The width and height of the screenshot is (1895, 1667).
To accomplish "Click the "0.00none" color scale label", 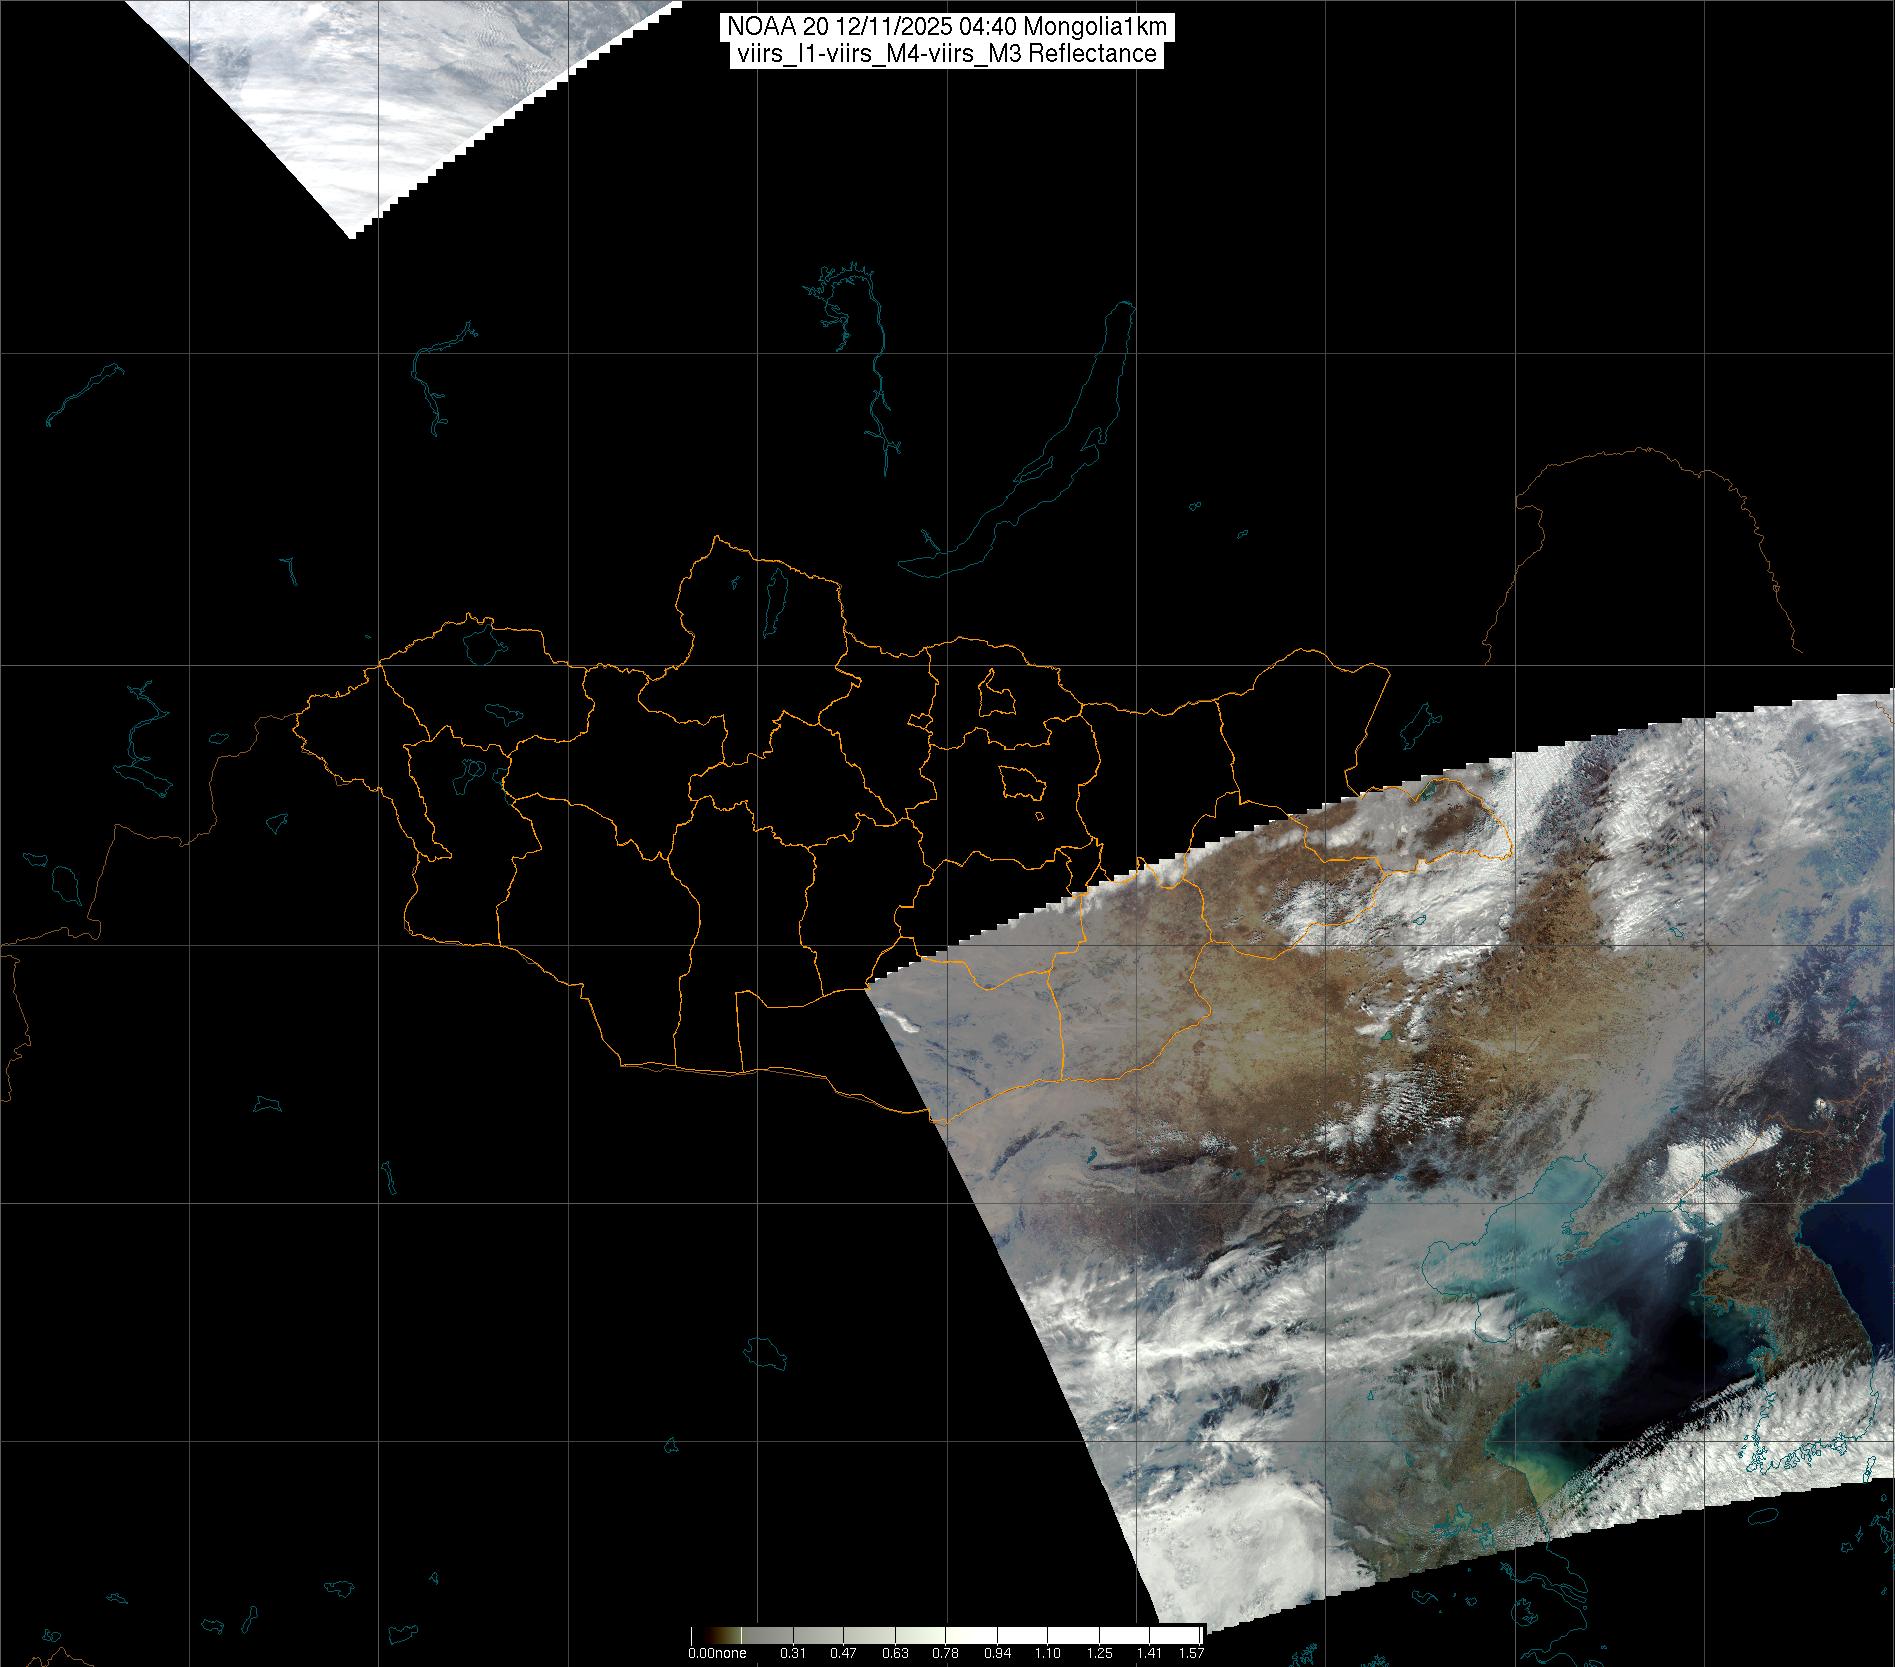I will coord(717,1653).
